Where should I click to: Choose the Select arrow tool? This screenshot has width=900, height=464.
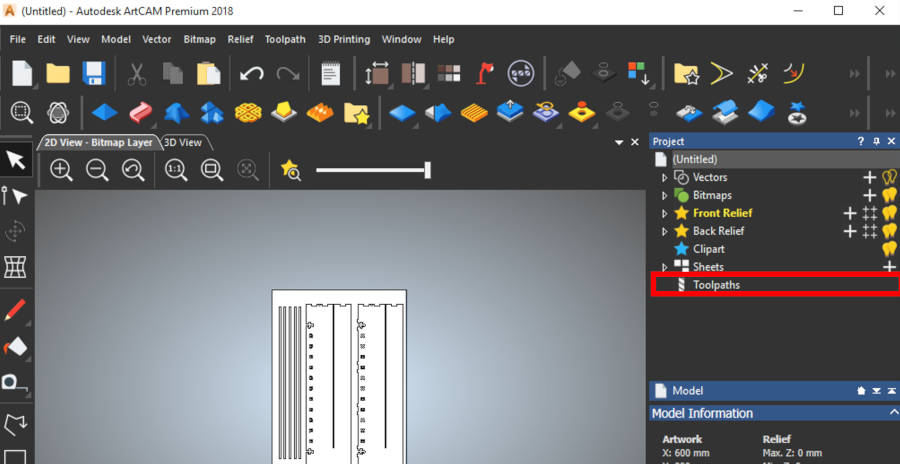[16, 161]
